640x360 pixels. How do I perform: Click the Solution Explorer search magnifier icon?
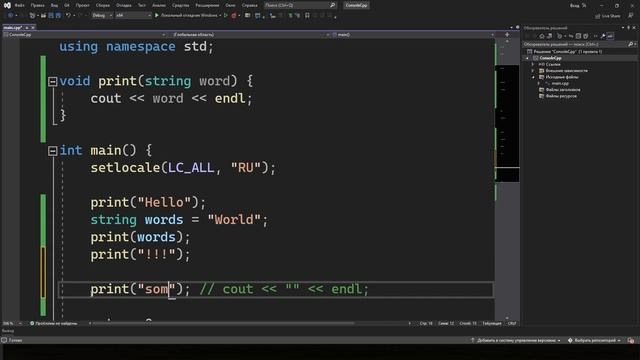click(631, 44)
